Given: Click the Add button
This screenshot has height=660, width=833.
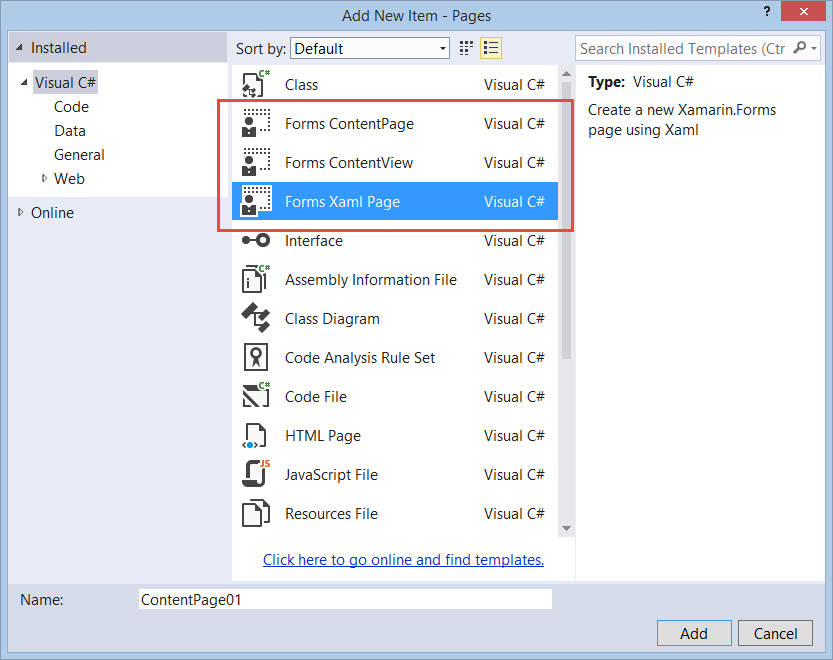Looking at the screenshot, I should point(694,633).
